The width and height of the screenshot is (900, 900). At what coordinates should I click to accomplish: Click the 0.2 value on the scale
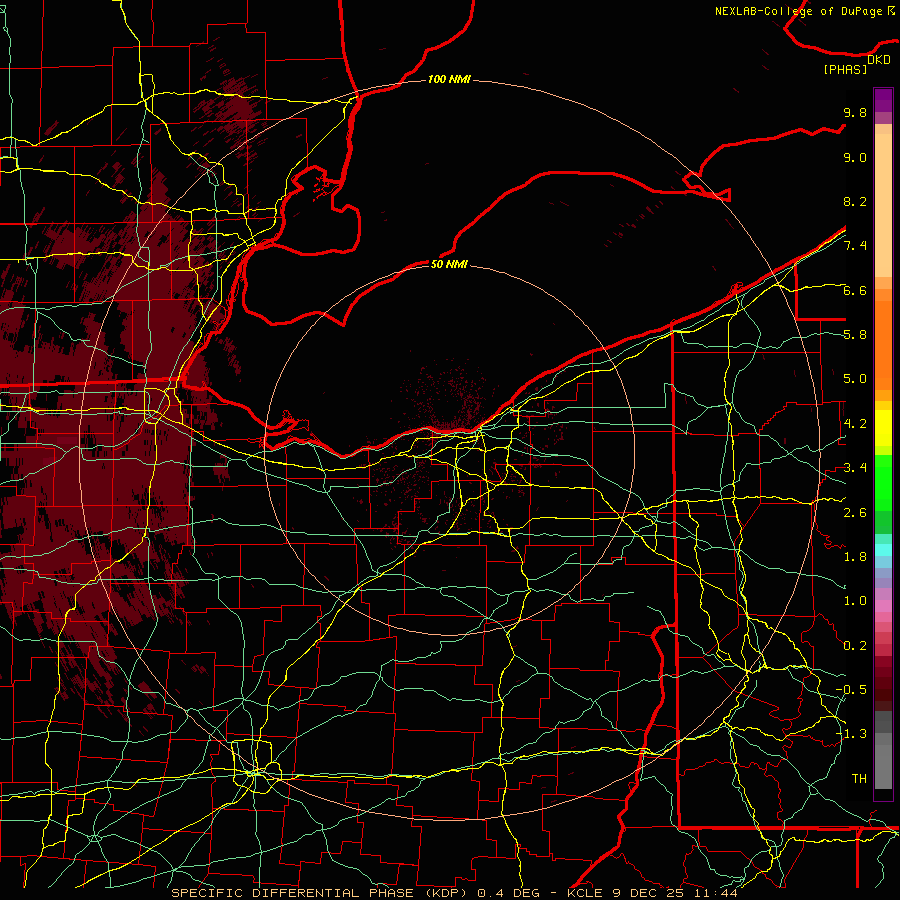(855, 646)
